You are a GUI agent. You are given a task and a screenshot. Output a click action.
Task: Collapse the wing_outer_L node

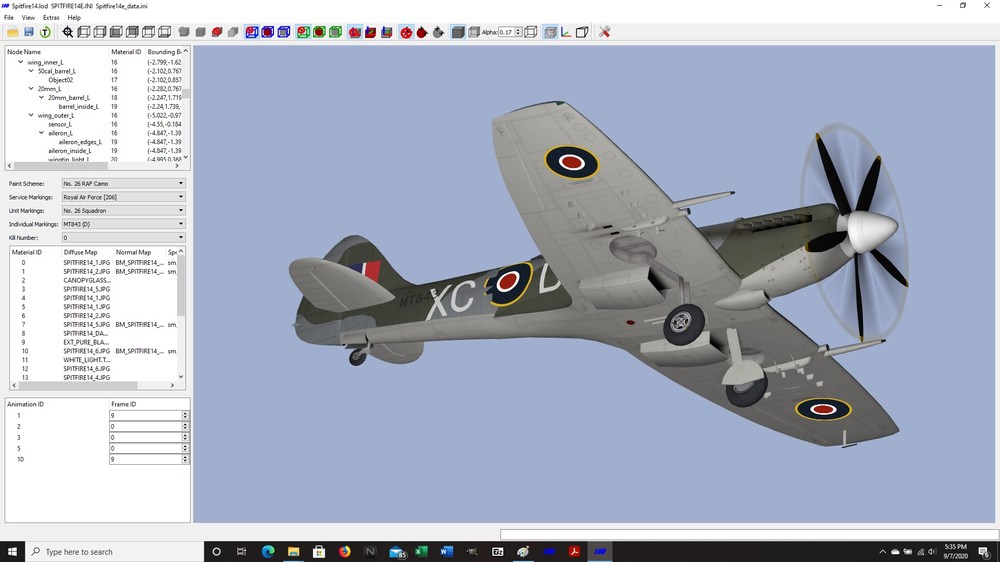coord(31,115)
